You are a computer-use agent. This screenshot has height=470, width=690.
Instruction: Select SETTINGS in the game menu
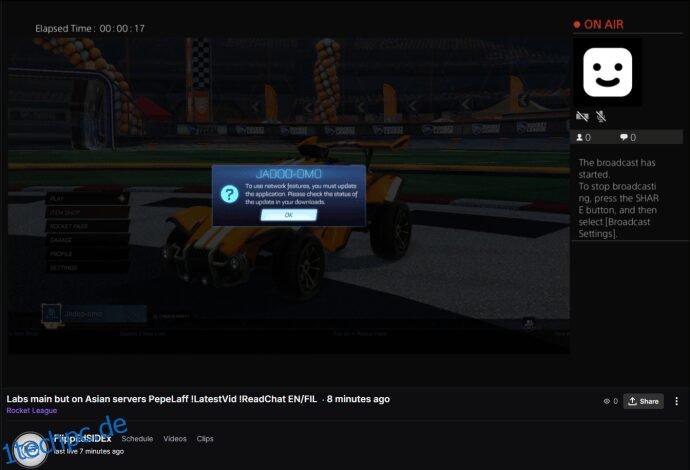coord(87,268)
